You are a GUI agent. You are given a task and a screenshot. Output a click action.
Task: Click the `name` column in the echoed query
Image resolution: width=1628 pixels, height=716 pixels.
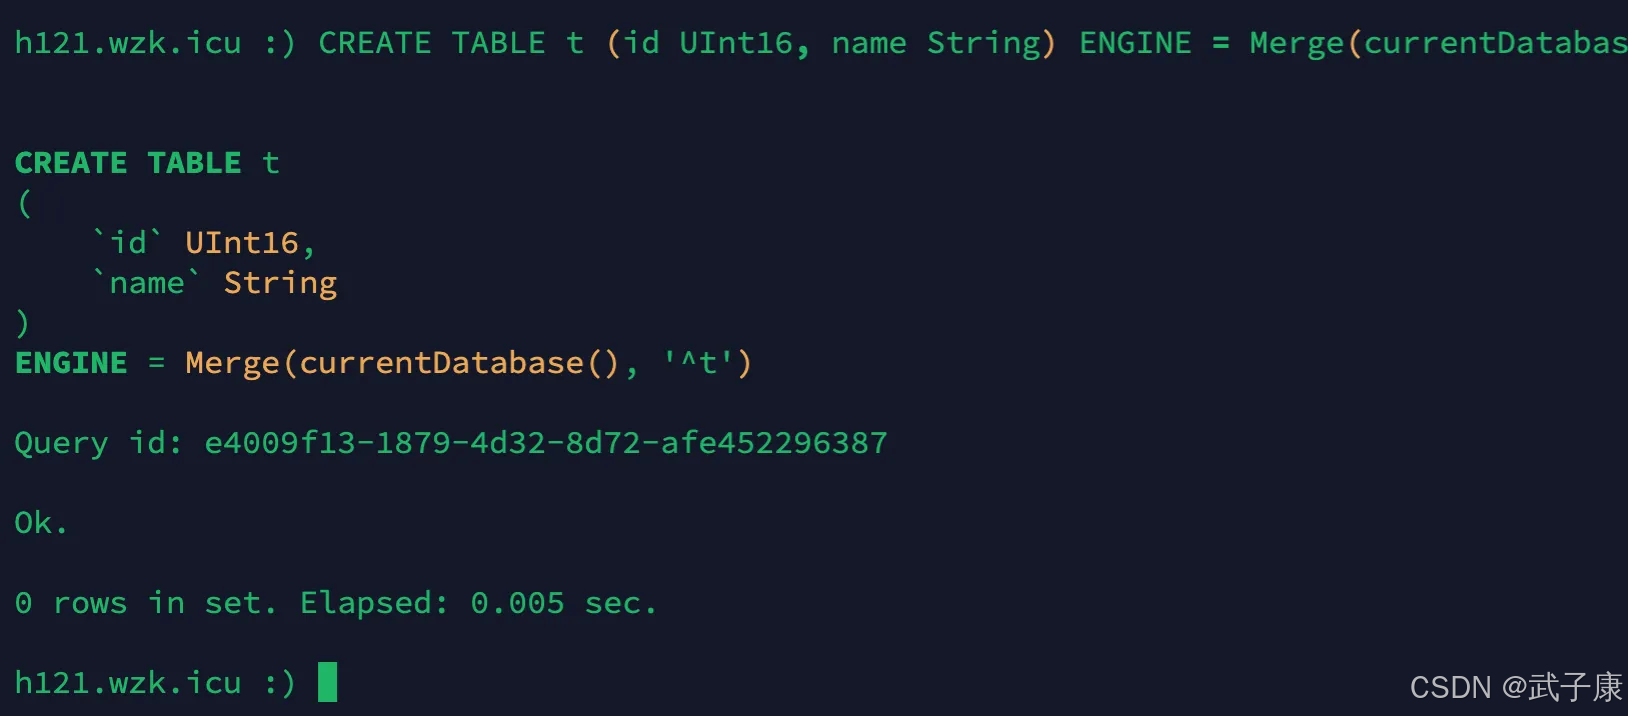147,283
